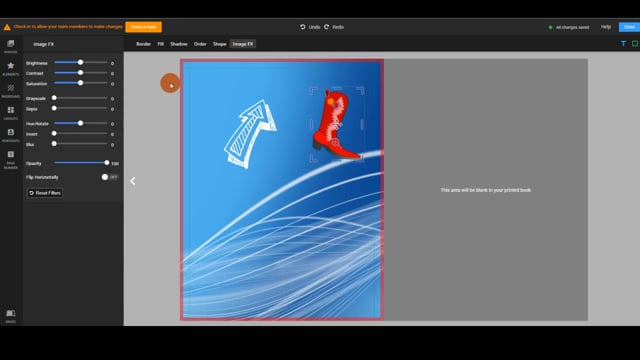Click the orange warning triangle icon
This screenshot has width=640, height=360.
click(7, 27)
